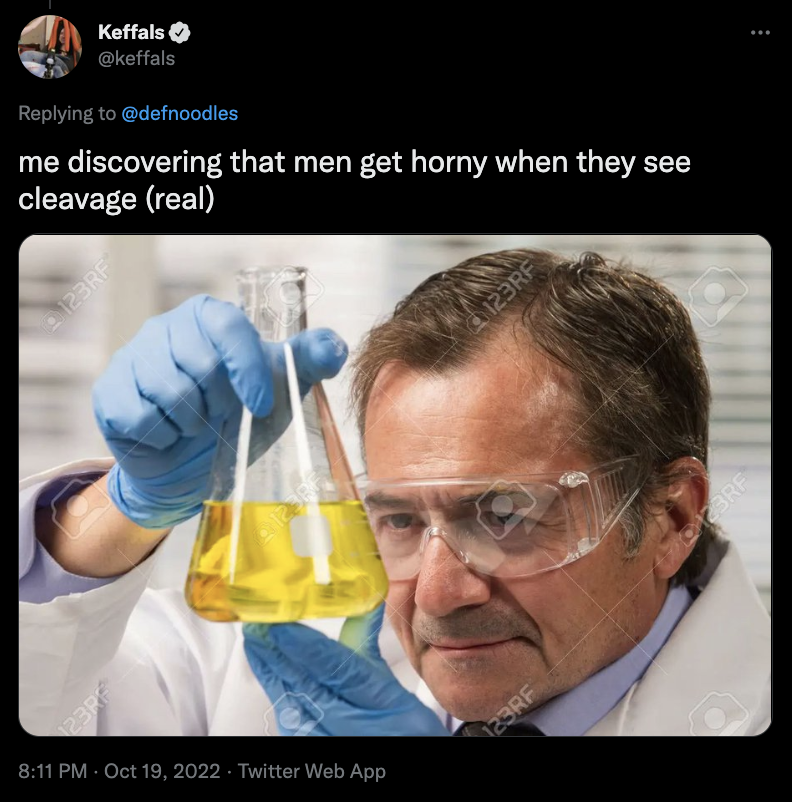Open the attached scientist photo
This screenshot has width=792, height=802.
click(x=395, y=485)
